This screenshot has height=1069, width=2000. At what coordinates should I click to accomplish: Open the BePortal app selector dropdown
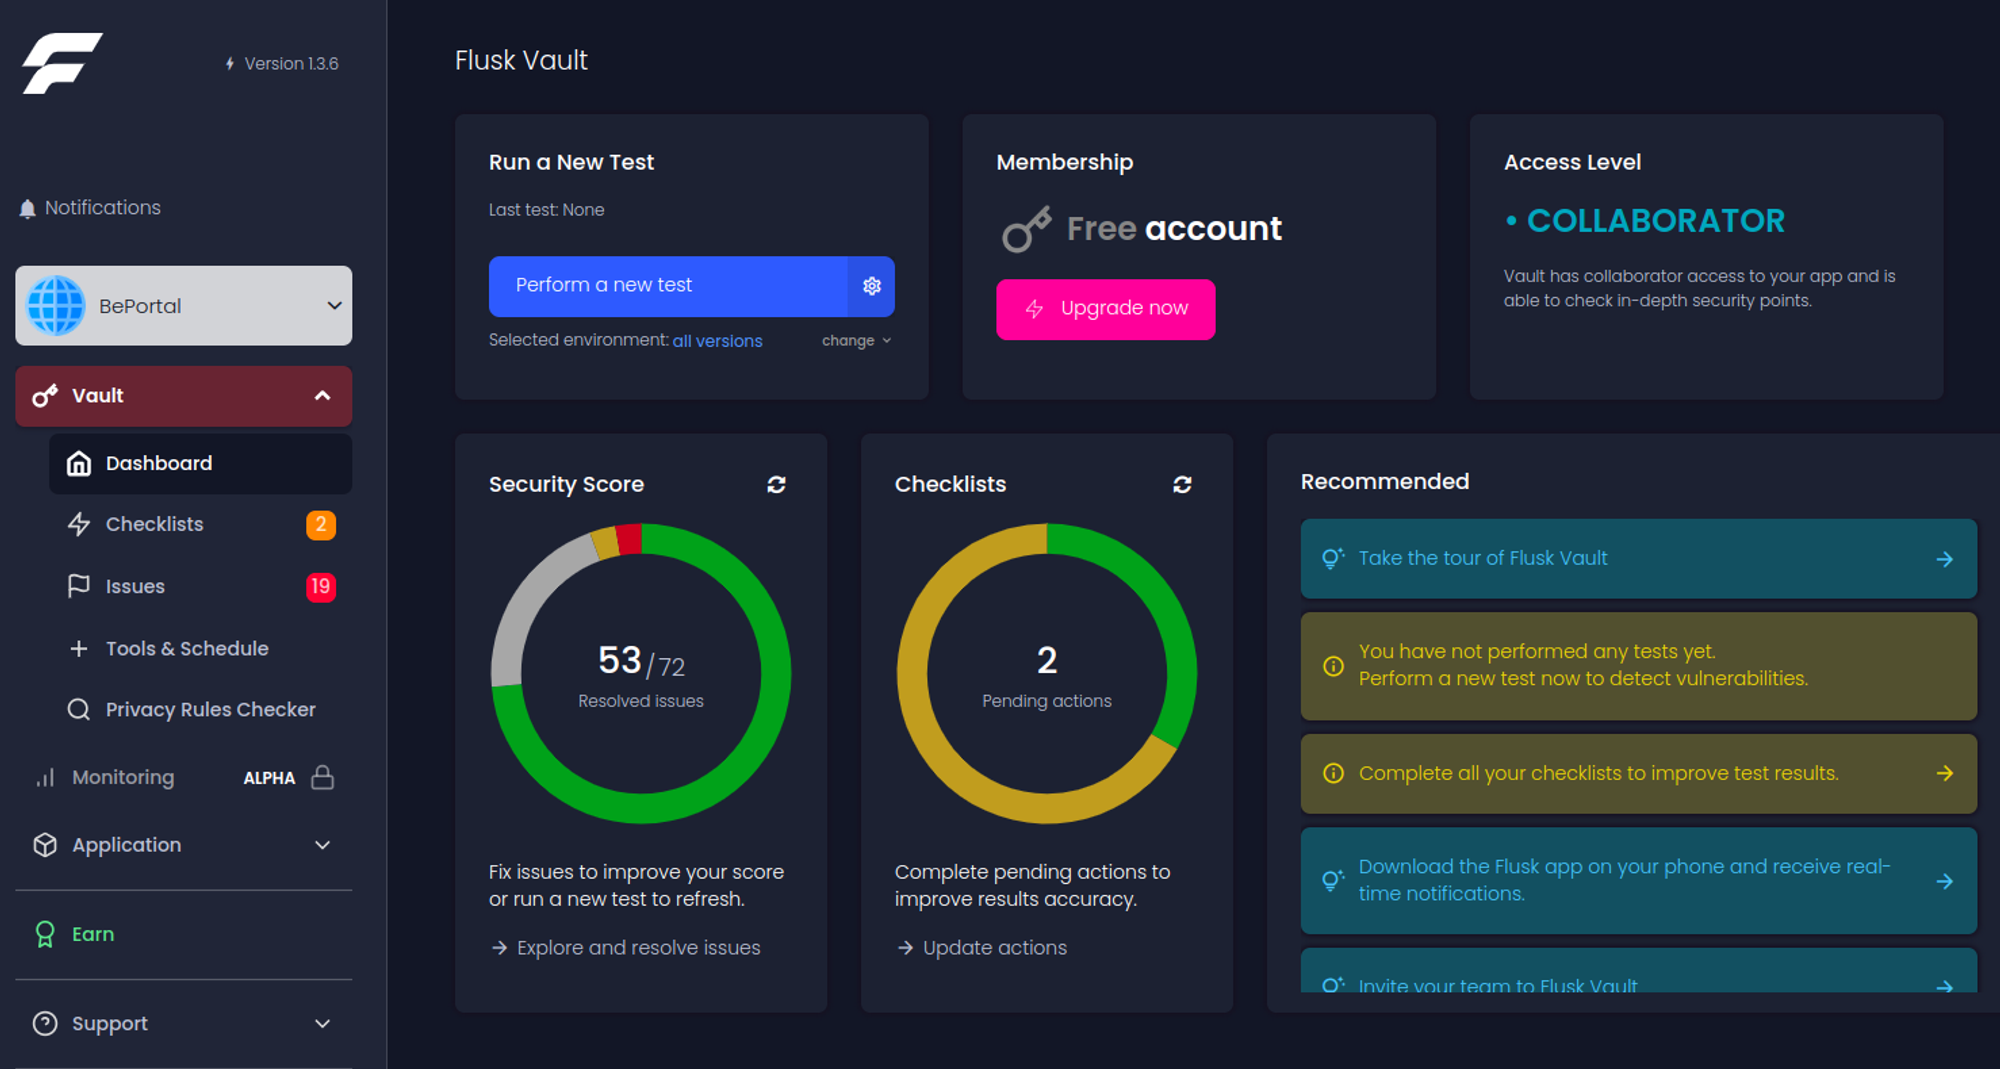(184, 306)
